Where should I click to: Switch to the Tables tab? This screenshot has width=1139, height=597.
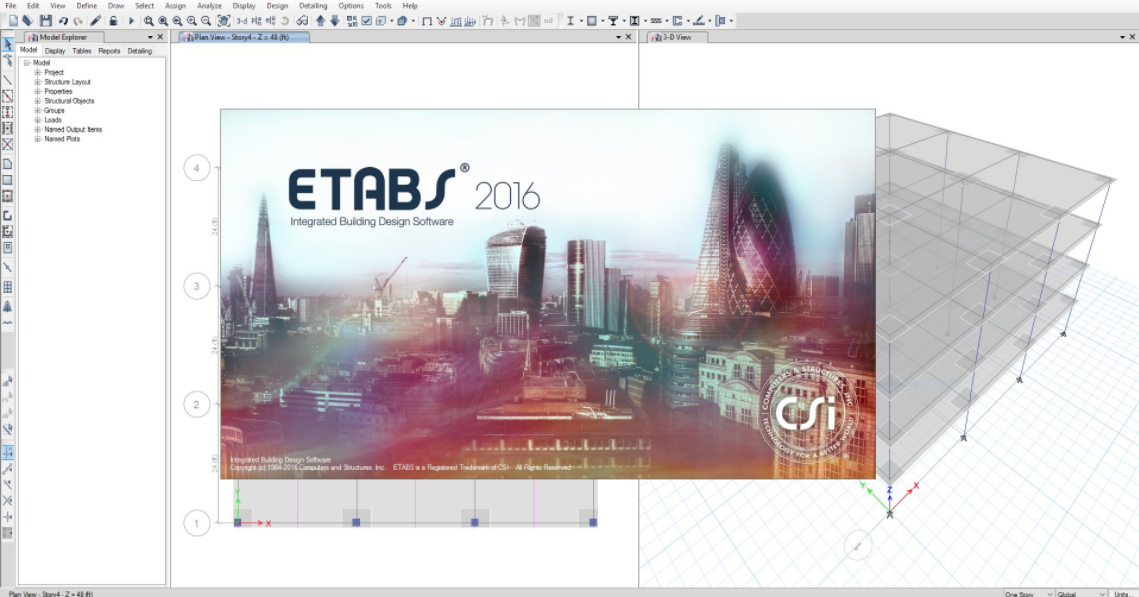point(81,51)
